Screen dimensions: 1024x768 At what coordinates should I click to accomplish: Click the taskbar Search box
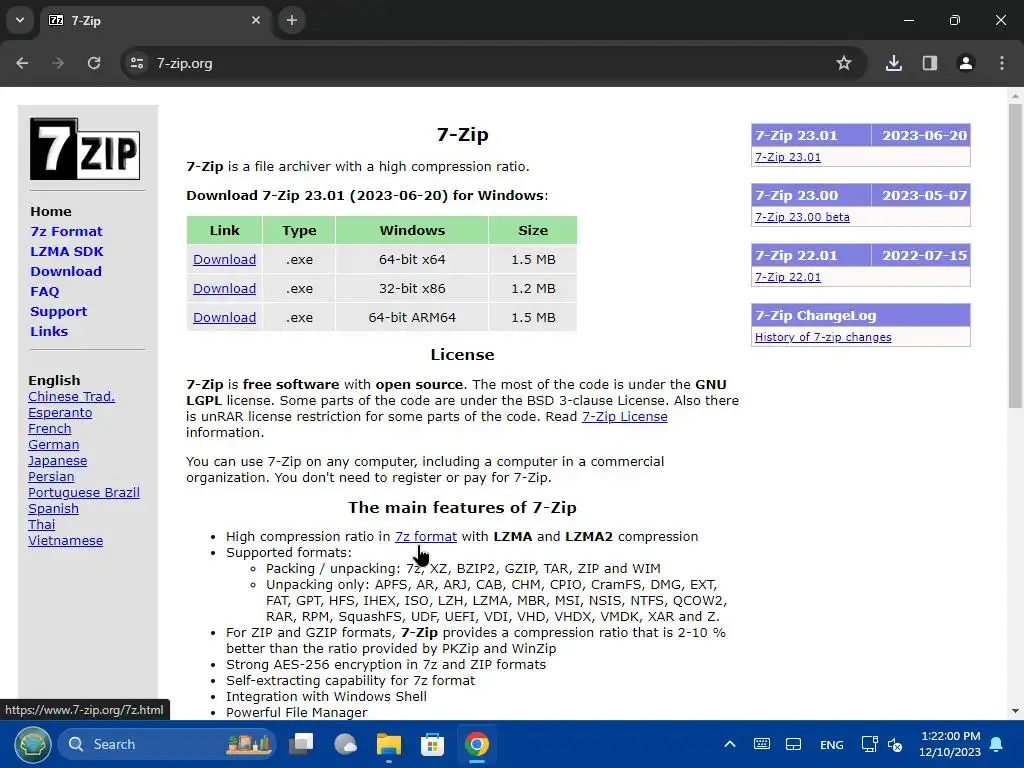coord(167,744)
